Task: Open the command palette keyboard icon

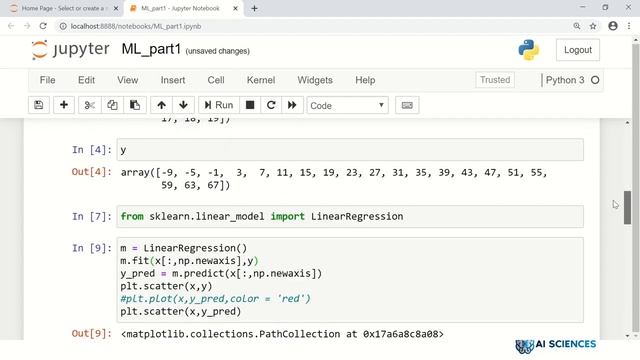Action: (x=407, y=105)
